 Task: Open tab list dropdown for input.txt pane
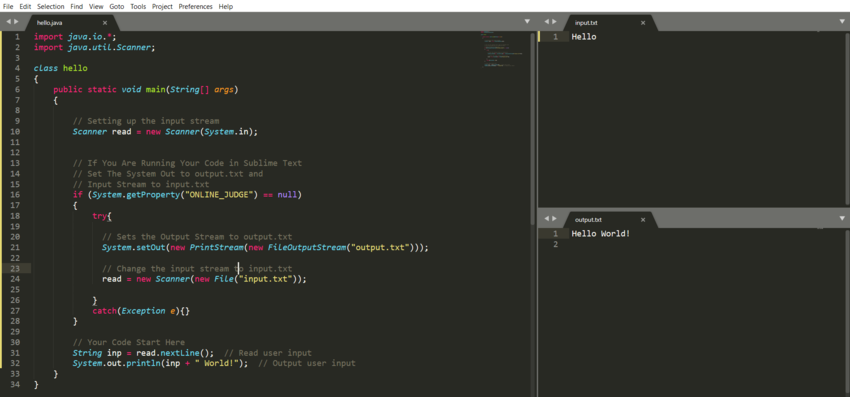coord(842,22)
